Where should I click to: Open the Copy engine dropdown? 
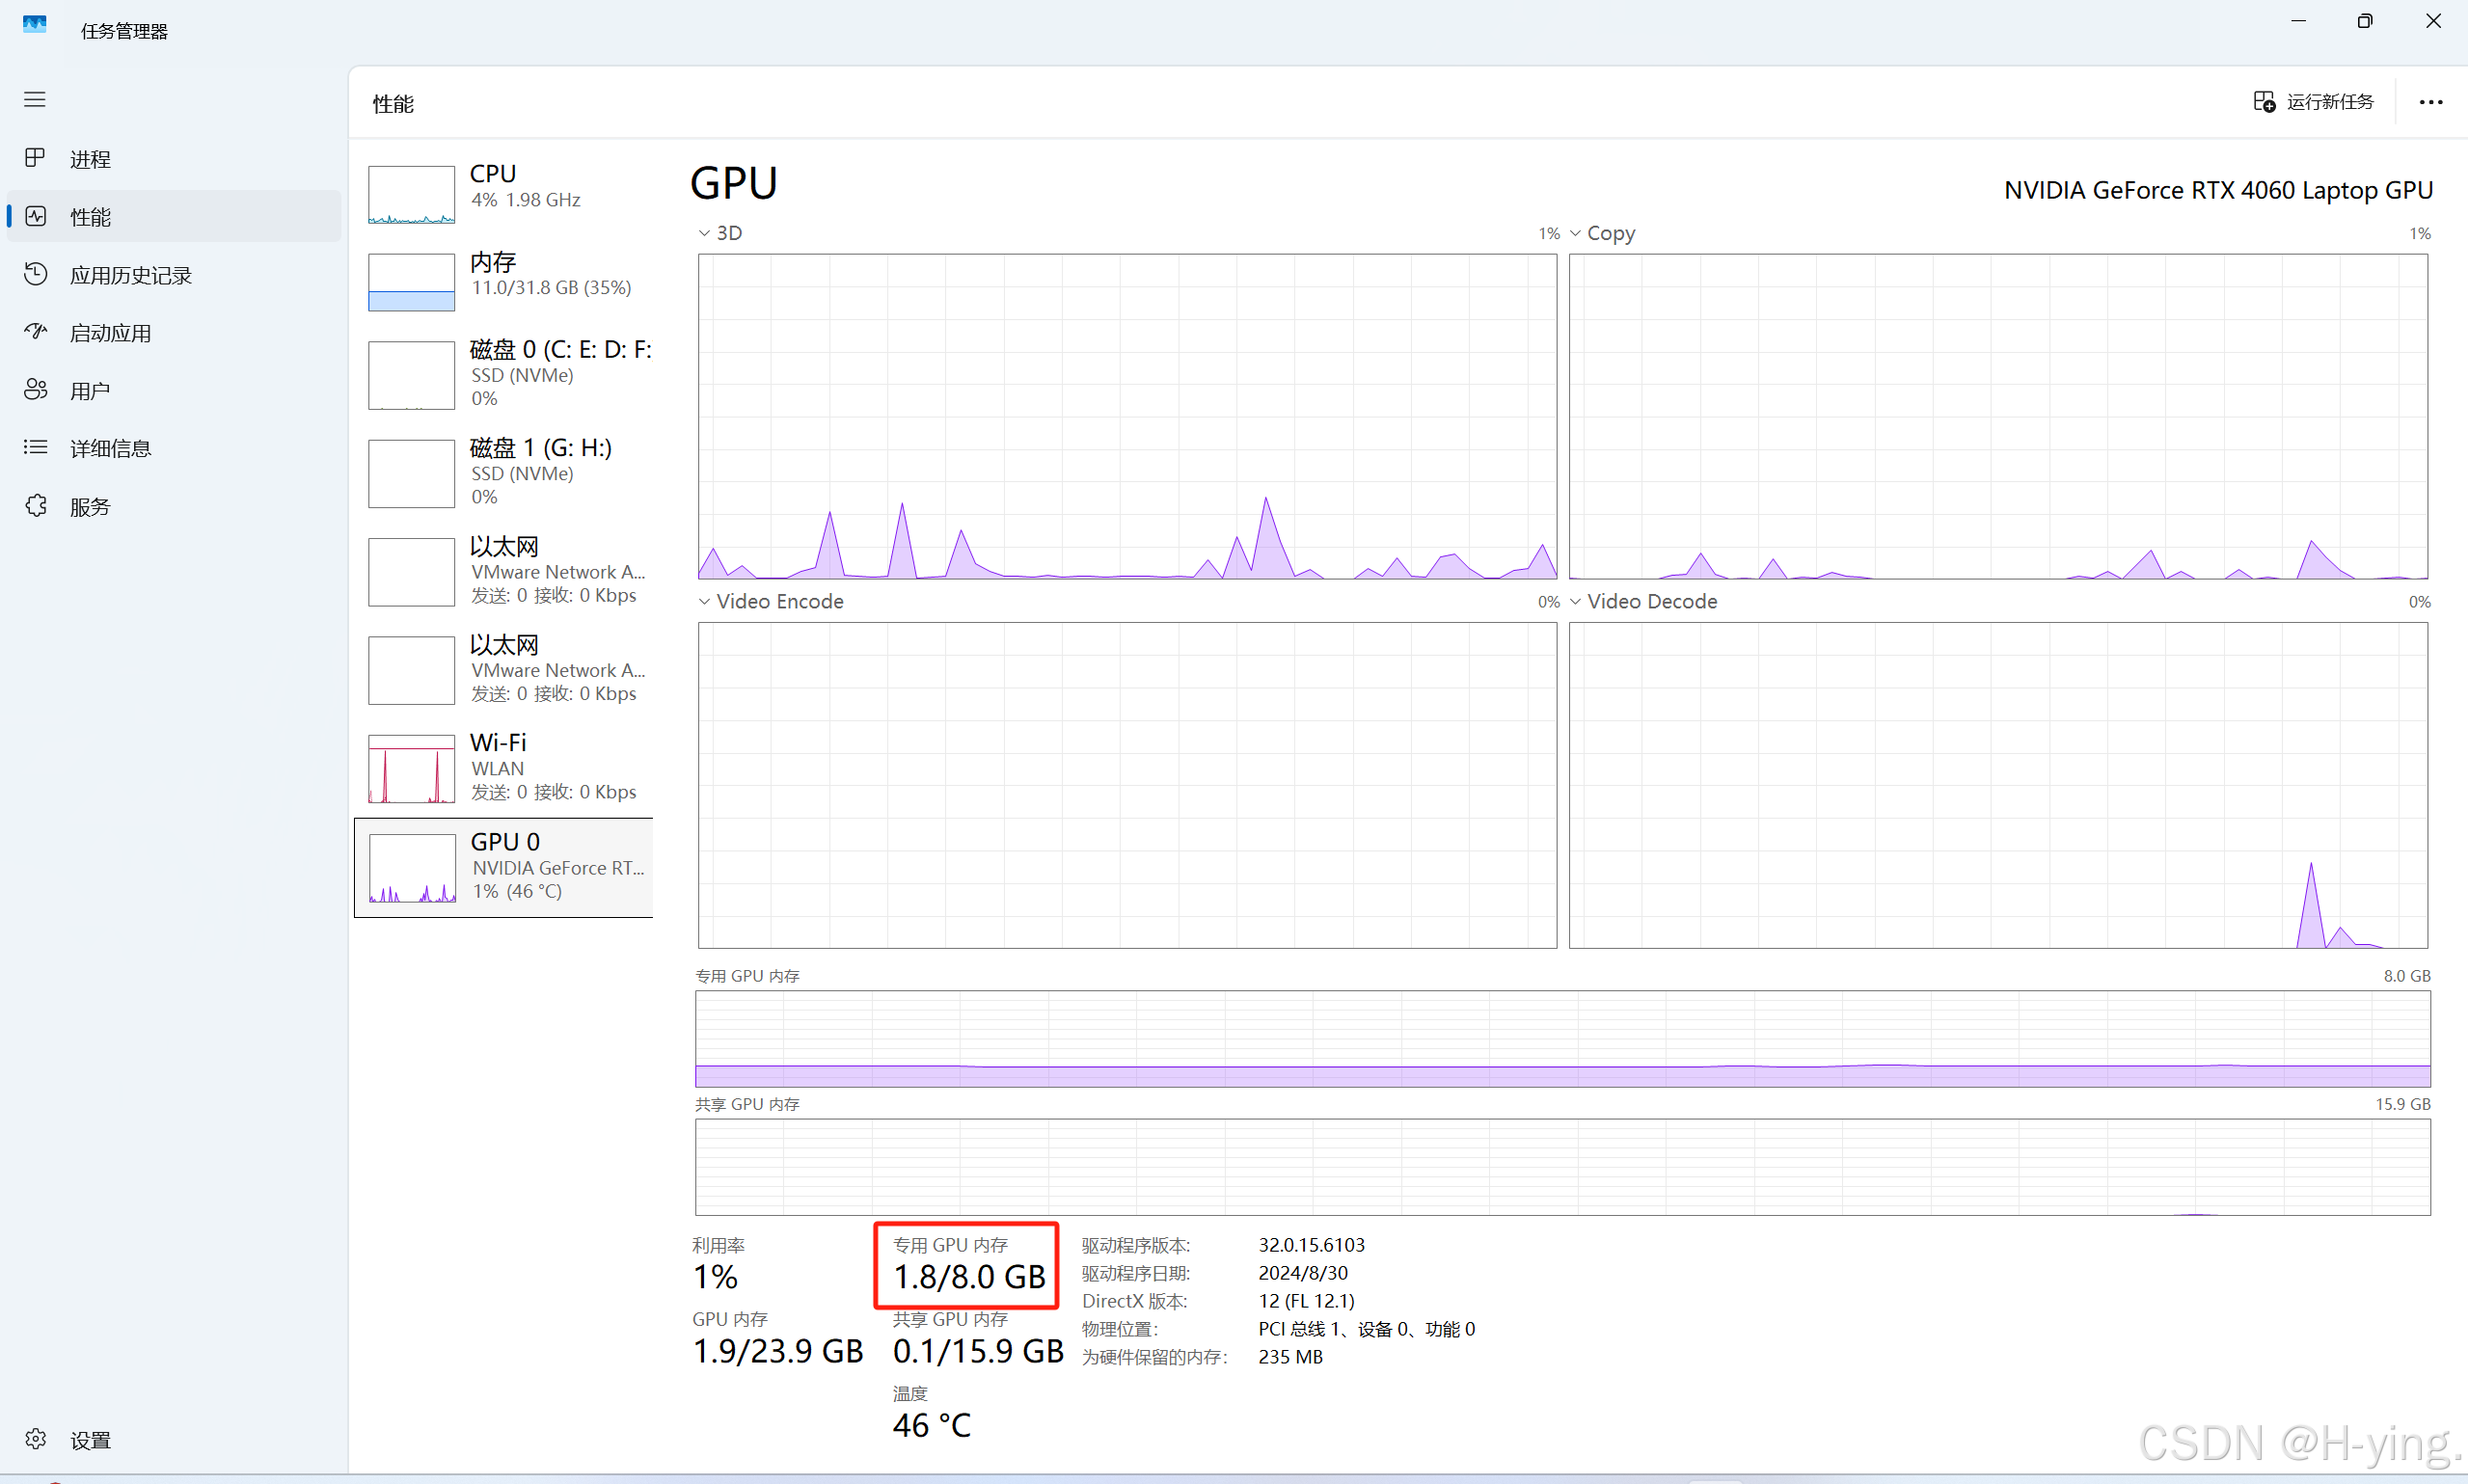tap(1603, 233)
